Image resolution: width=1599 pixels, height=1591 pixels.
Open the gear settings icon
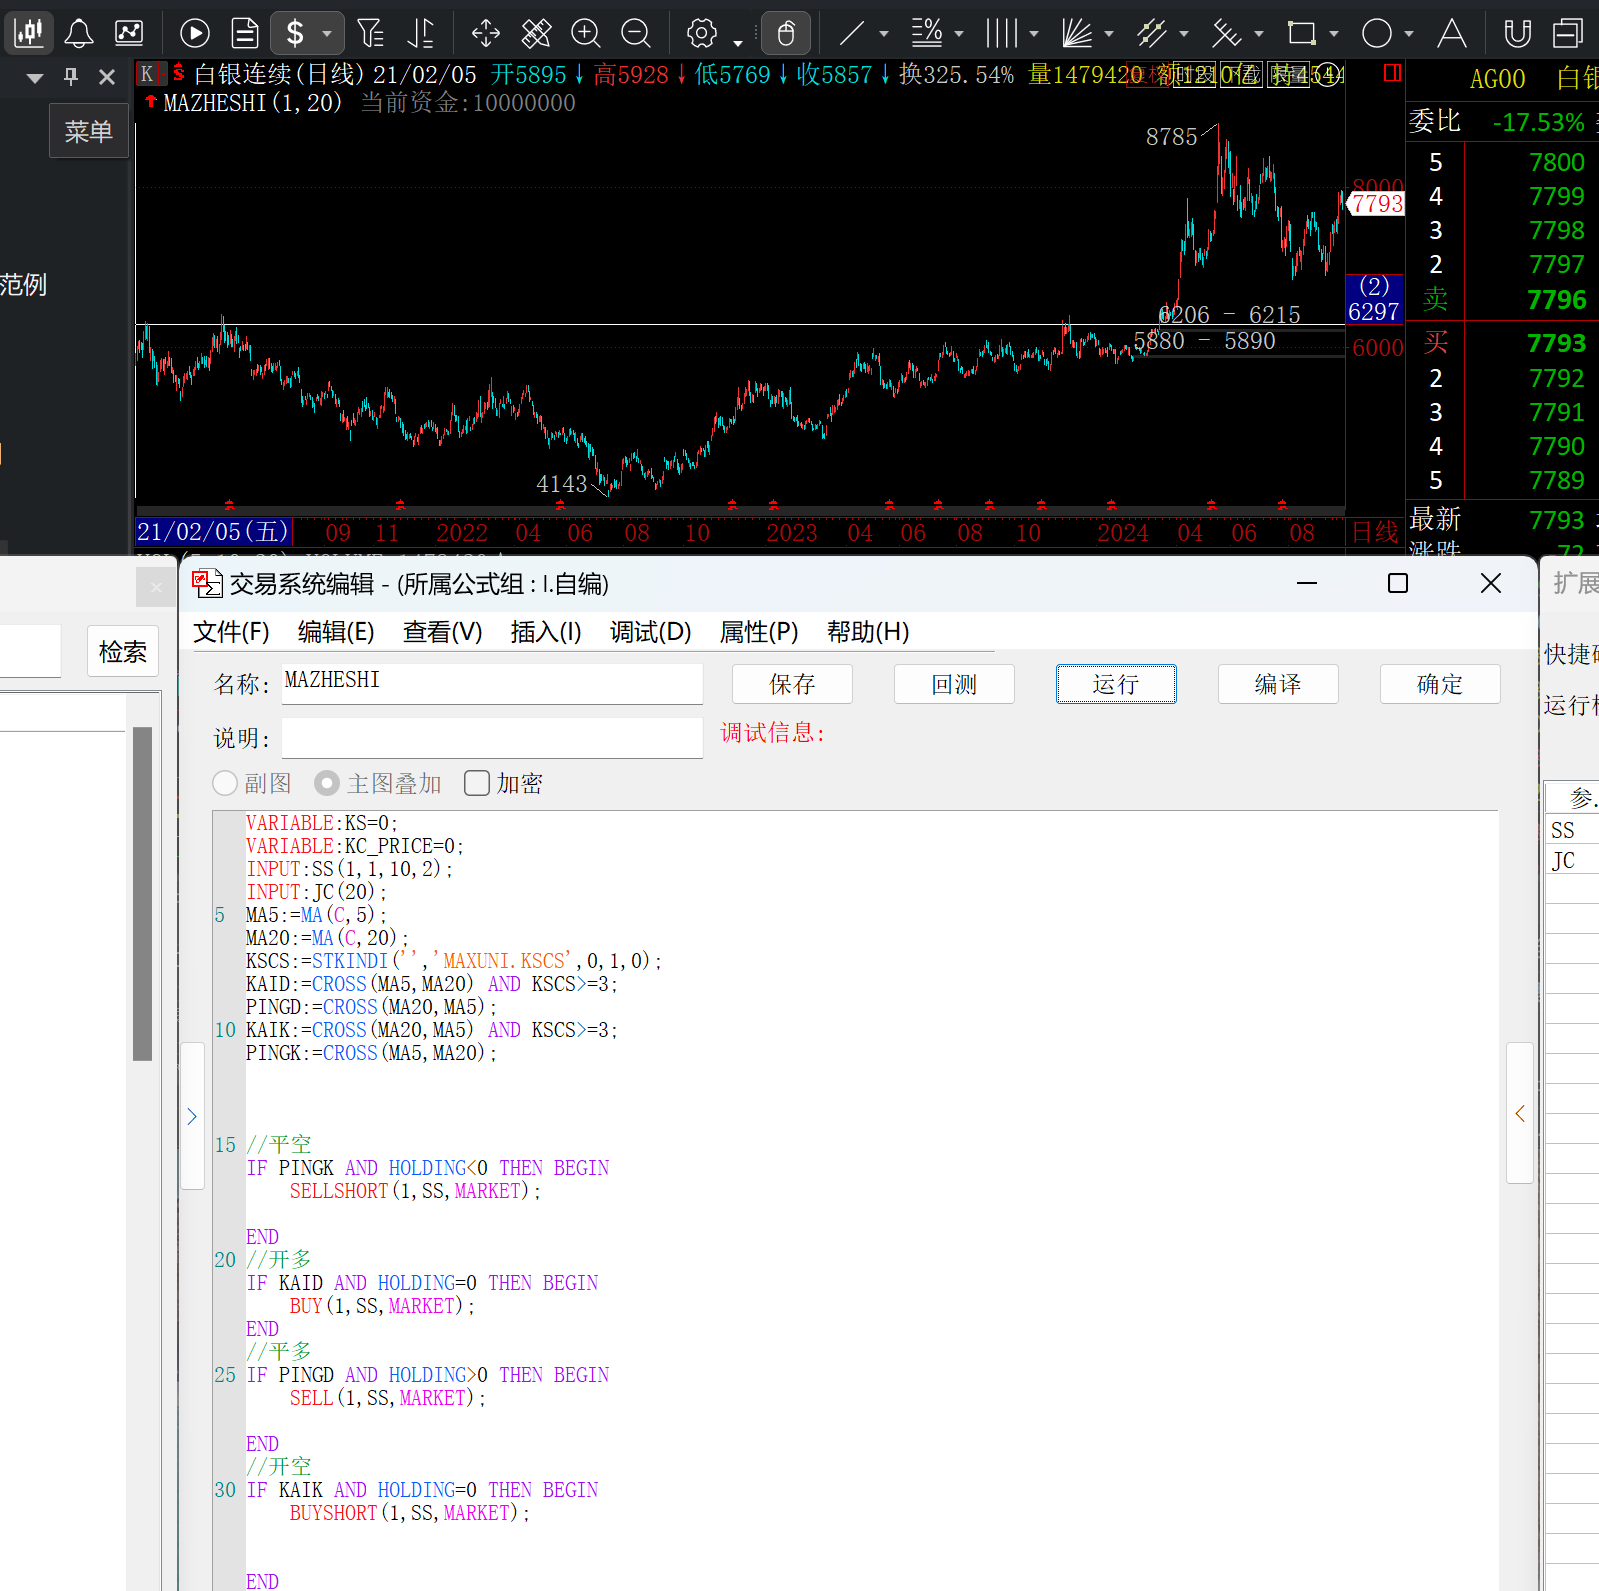[x=702, y=34]
